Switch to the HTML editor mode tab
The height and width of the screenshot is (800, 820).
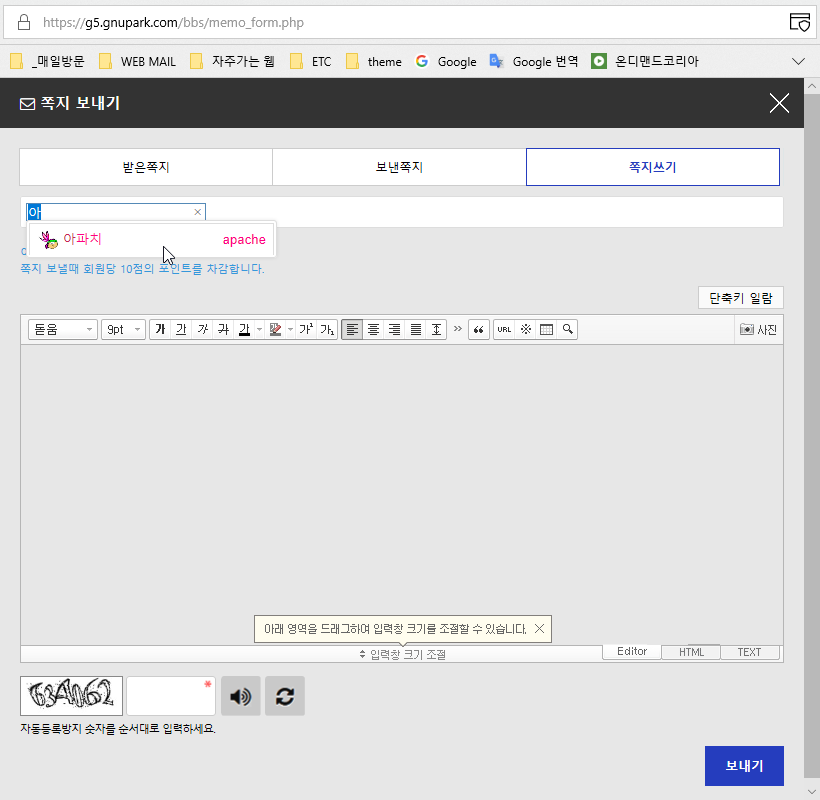(x=691, y=652)
